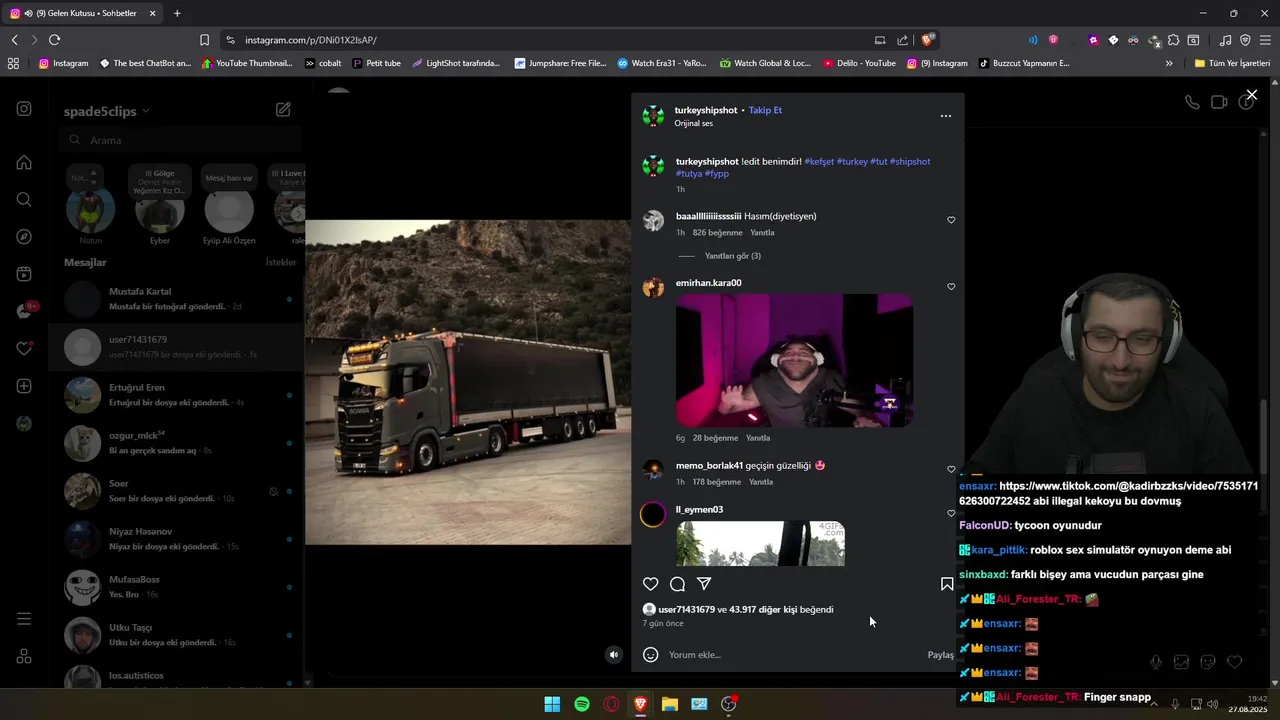Open YouTube Thumbnail bookmark
The height and width of the screenshot is (720, 1280).
[247, 63]
